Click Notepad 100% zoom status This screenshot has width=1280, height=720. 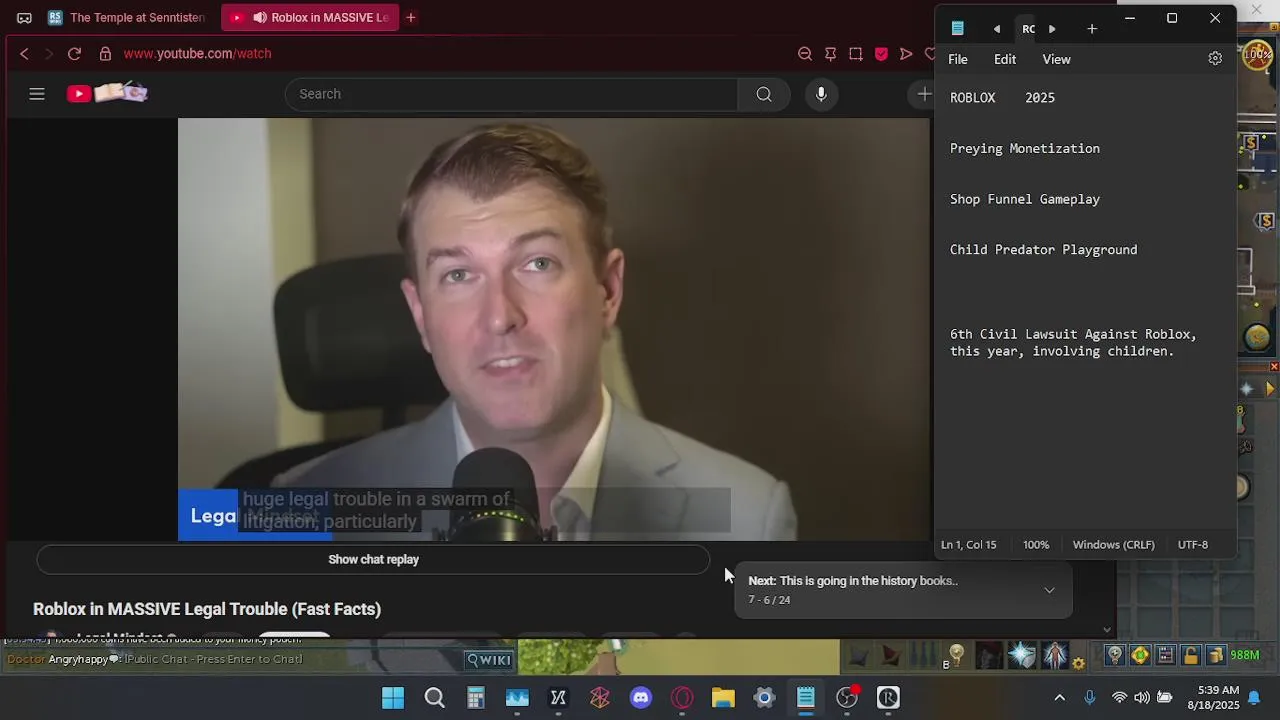click(1036, 545)
